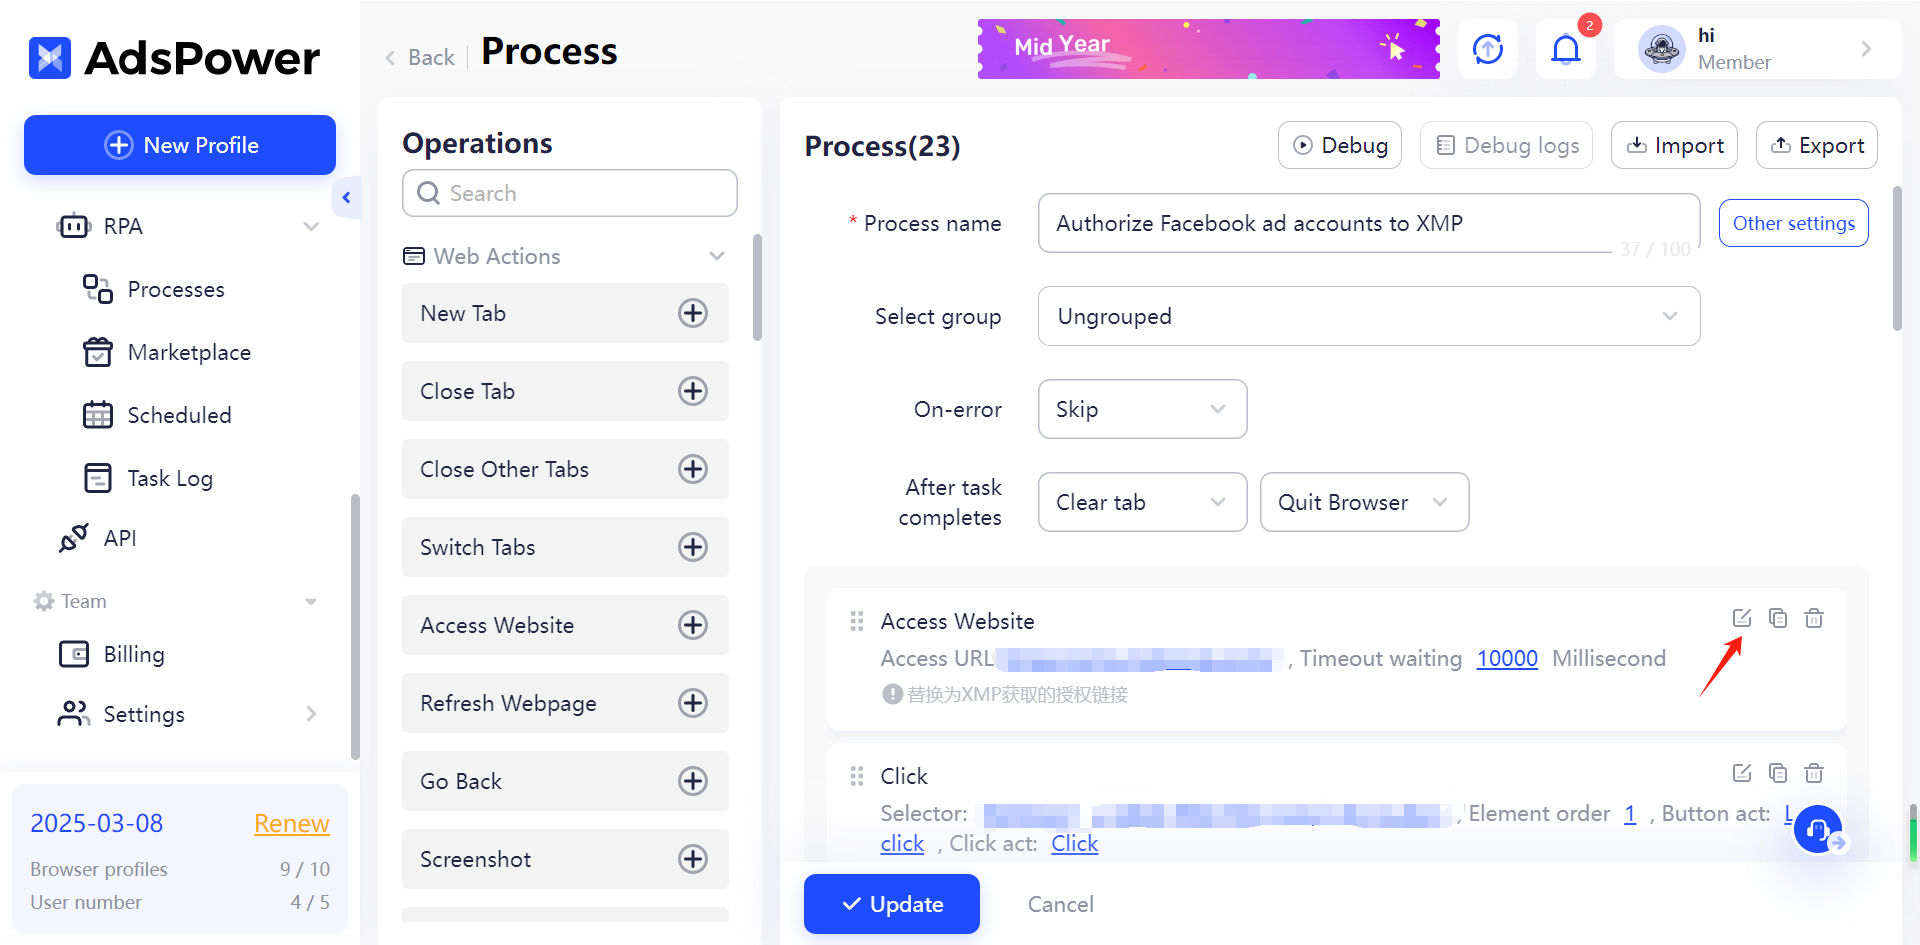Edit the Click step
This screenshot has height=945, width=1920.
point(1742,773)
